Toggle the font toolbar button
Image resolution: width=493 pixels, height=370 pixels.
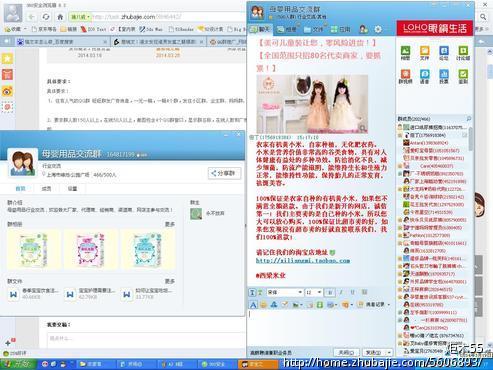252,293
